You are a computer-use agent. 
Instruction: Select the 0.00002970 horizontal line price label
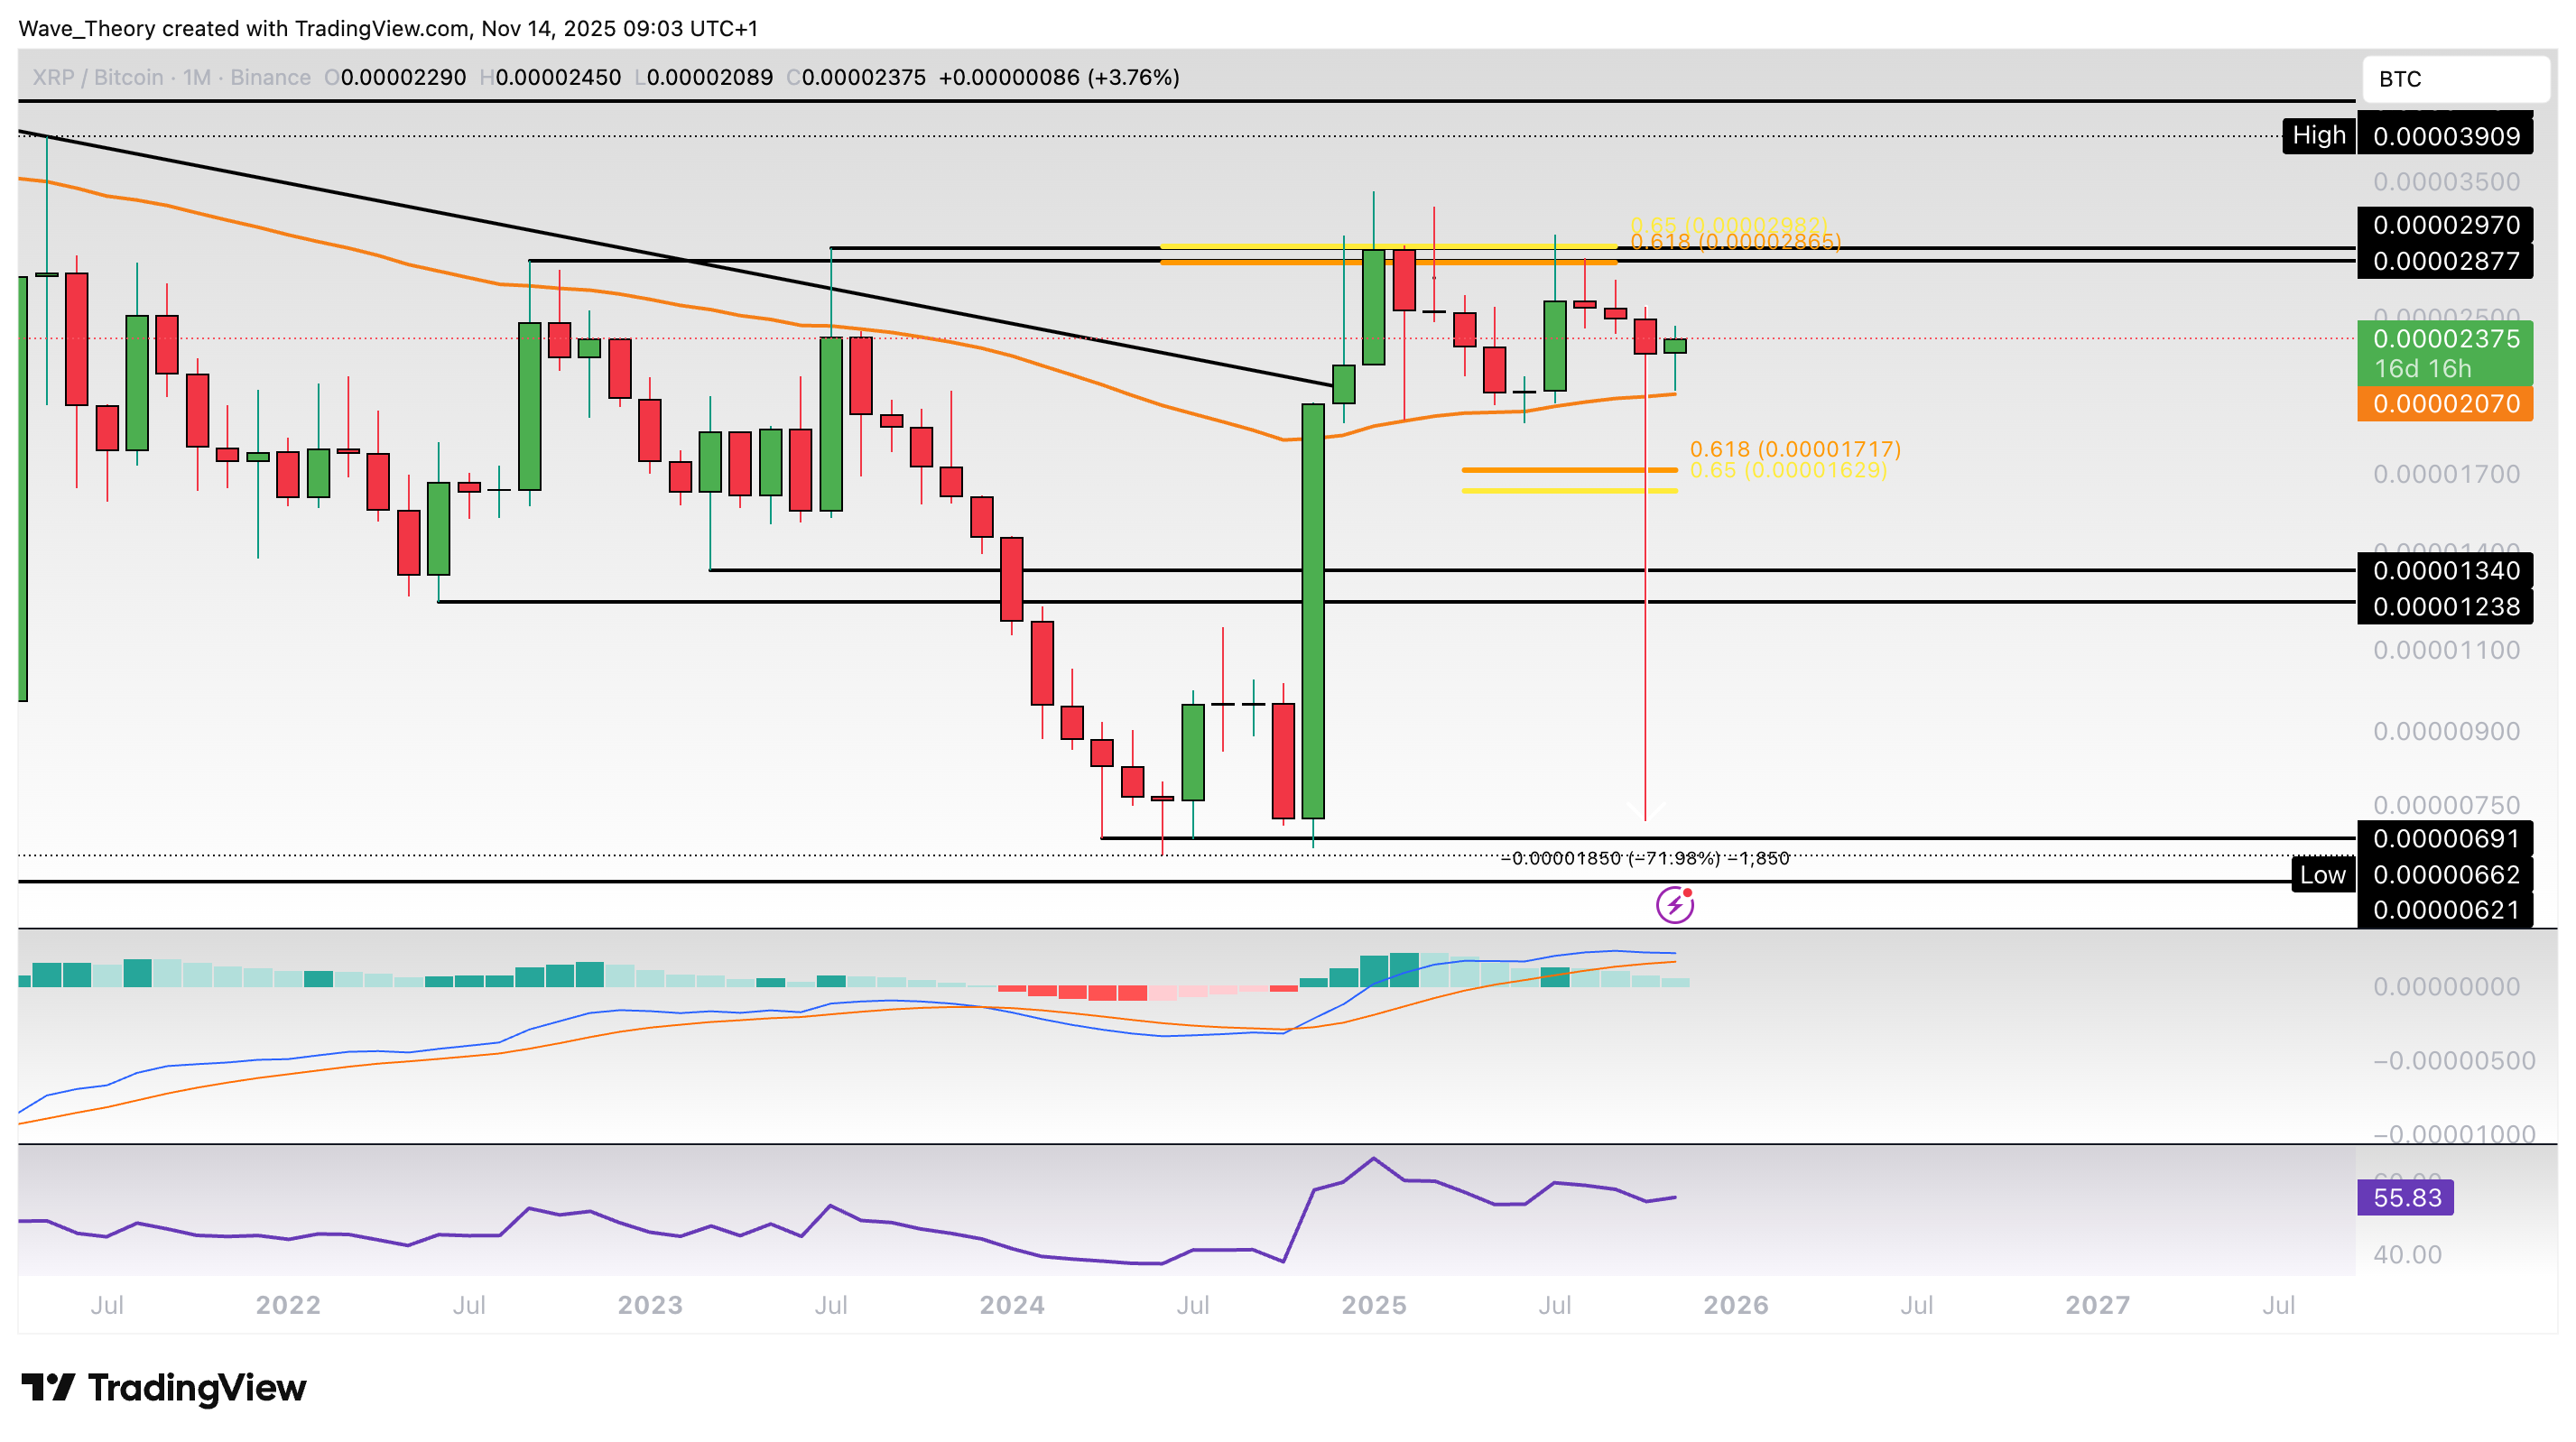[x=2445, y=225]
